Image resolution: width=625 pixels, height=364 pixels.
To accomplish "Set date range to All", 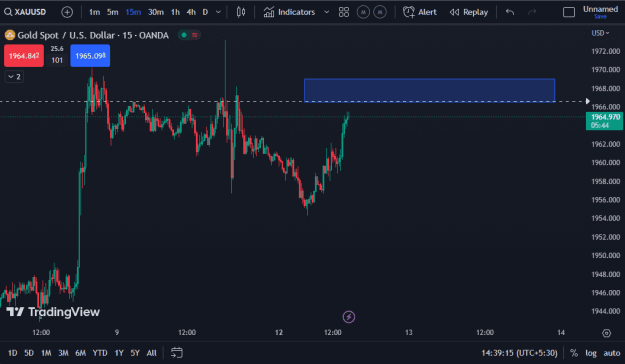I will click(151, 353).
